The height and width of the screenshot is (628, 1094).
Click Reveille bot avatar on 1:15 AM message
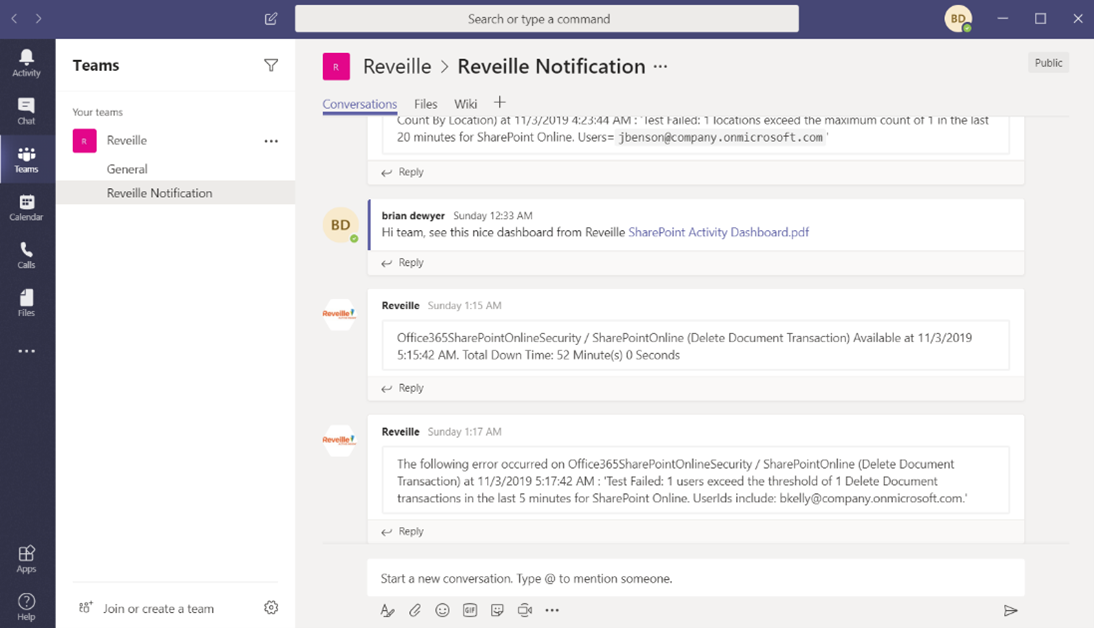[339, 314]
